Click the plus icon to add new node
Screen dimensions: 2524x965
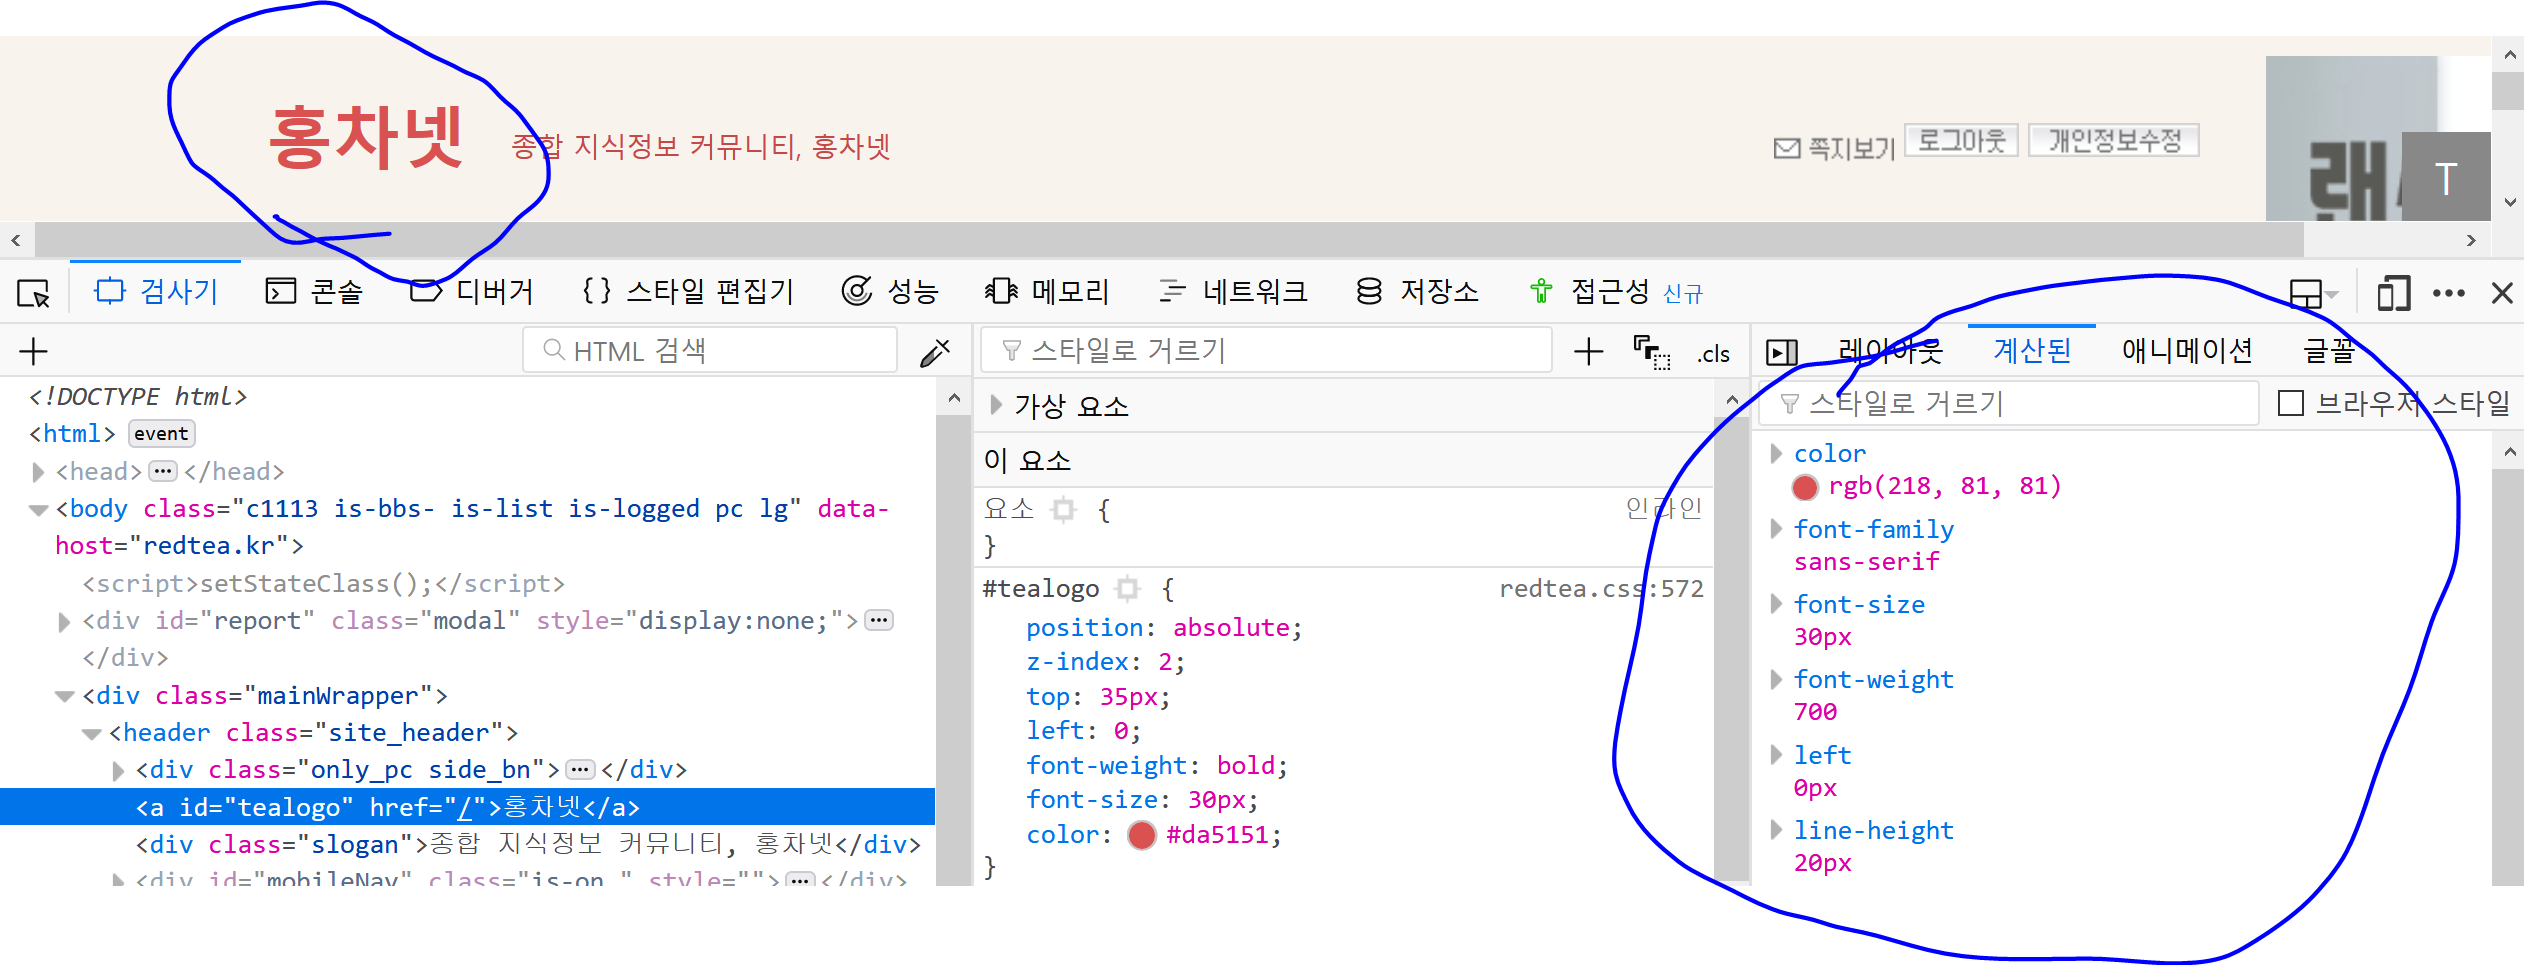coord(33,352)
